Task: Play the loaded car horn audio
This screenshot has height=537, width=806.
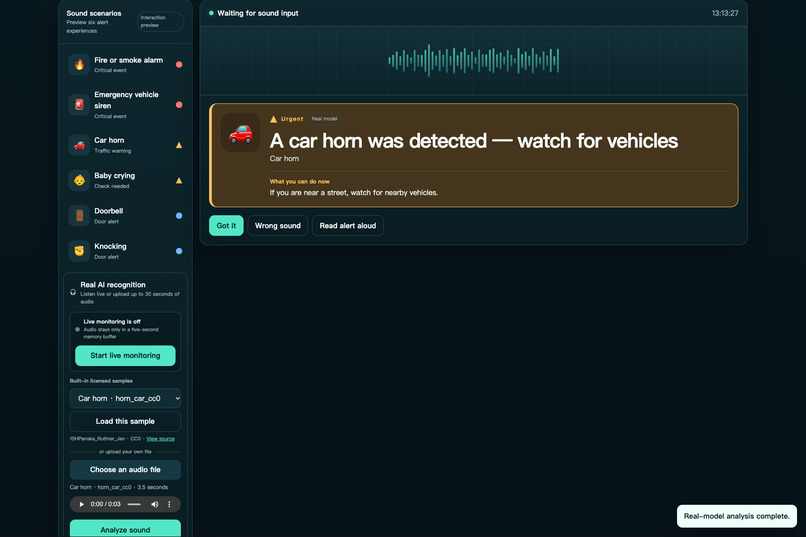Action: [x=81, y=504]
